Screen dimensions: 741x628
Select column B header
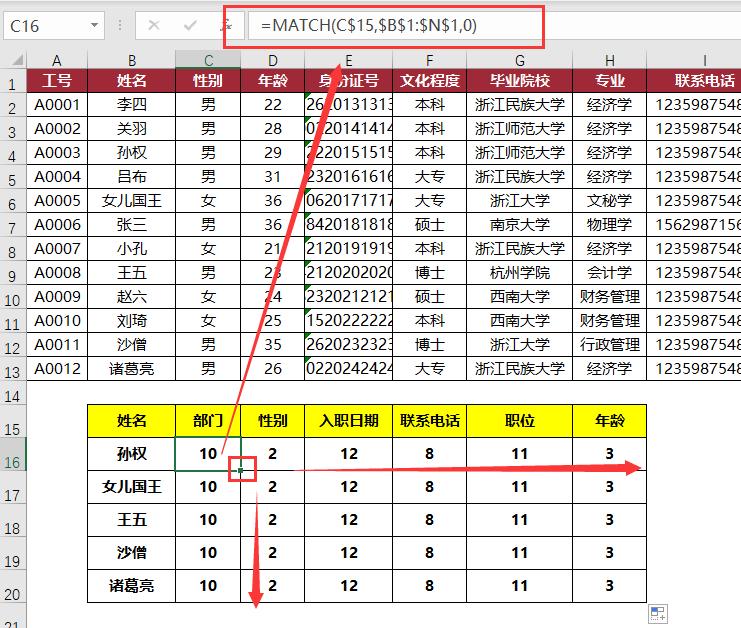click(x=131, y=60)
